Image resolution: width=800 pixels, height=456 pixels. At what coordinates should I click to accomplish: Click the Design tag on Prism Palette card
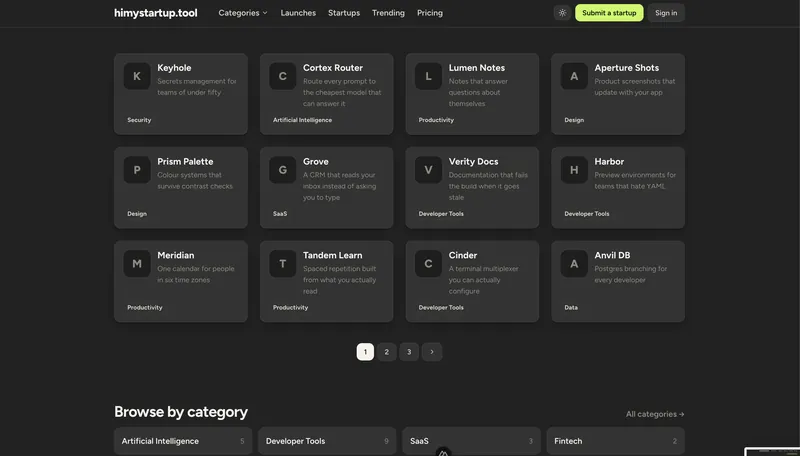137,214
